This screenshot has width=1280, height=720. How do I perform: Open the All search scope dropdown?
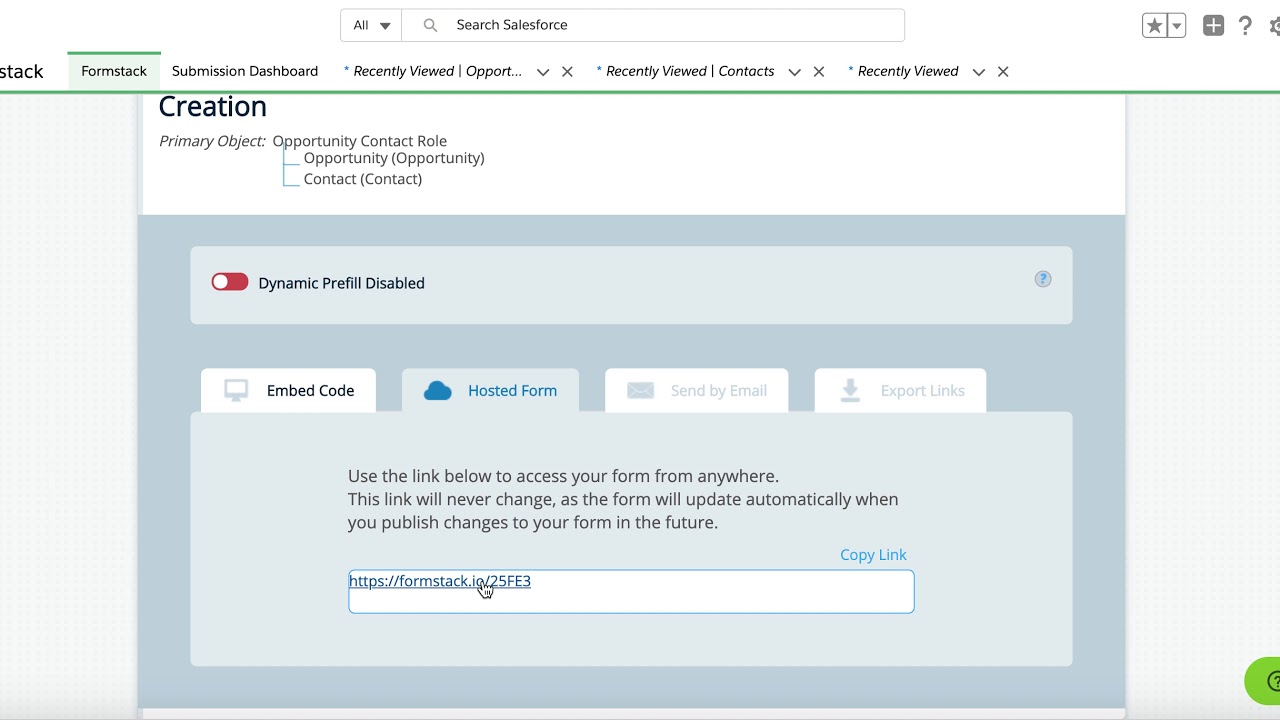tap(371, 25)
